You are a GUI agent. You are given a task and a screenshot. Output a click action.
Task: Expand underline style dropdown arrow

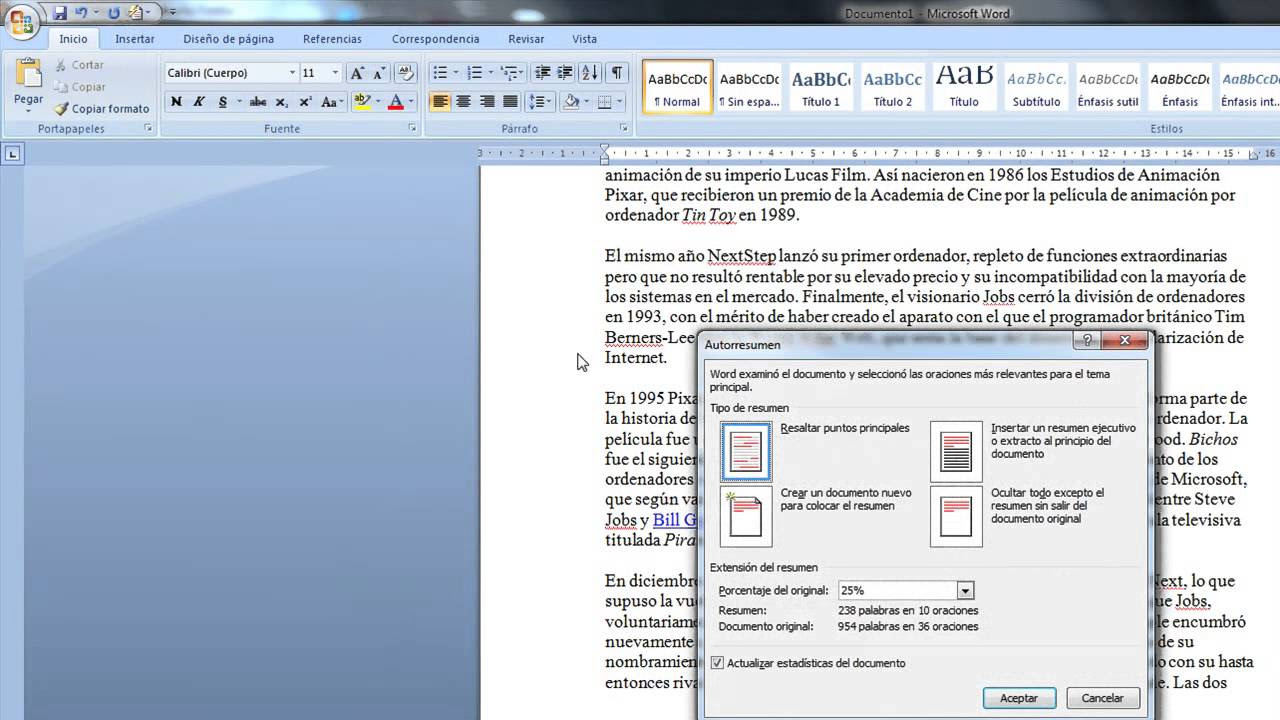238,101
